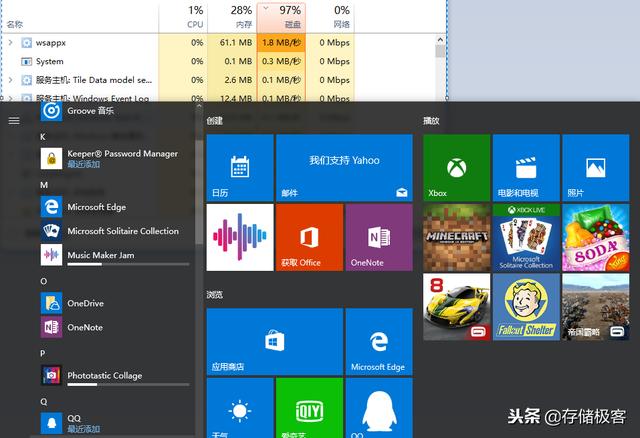640x438 pixels.
Task: Open the 帝国霸略 game tile
Action: coord(596,307)
